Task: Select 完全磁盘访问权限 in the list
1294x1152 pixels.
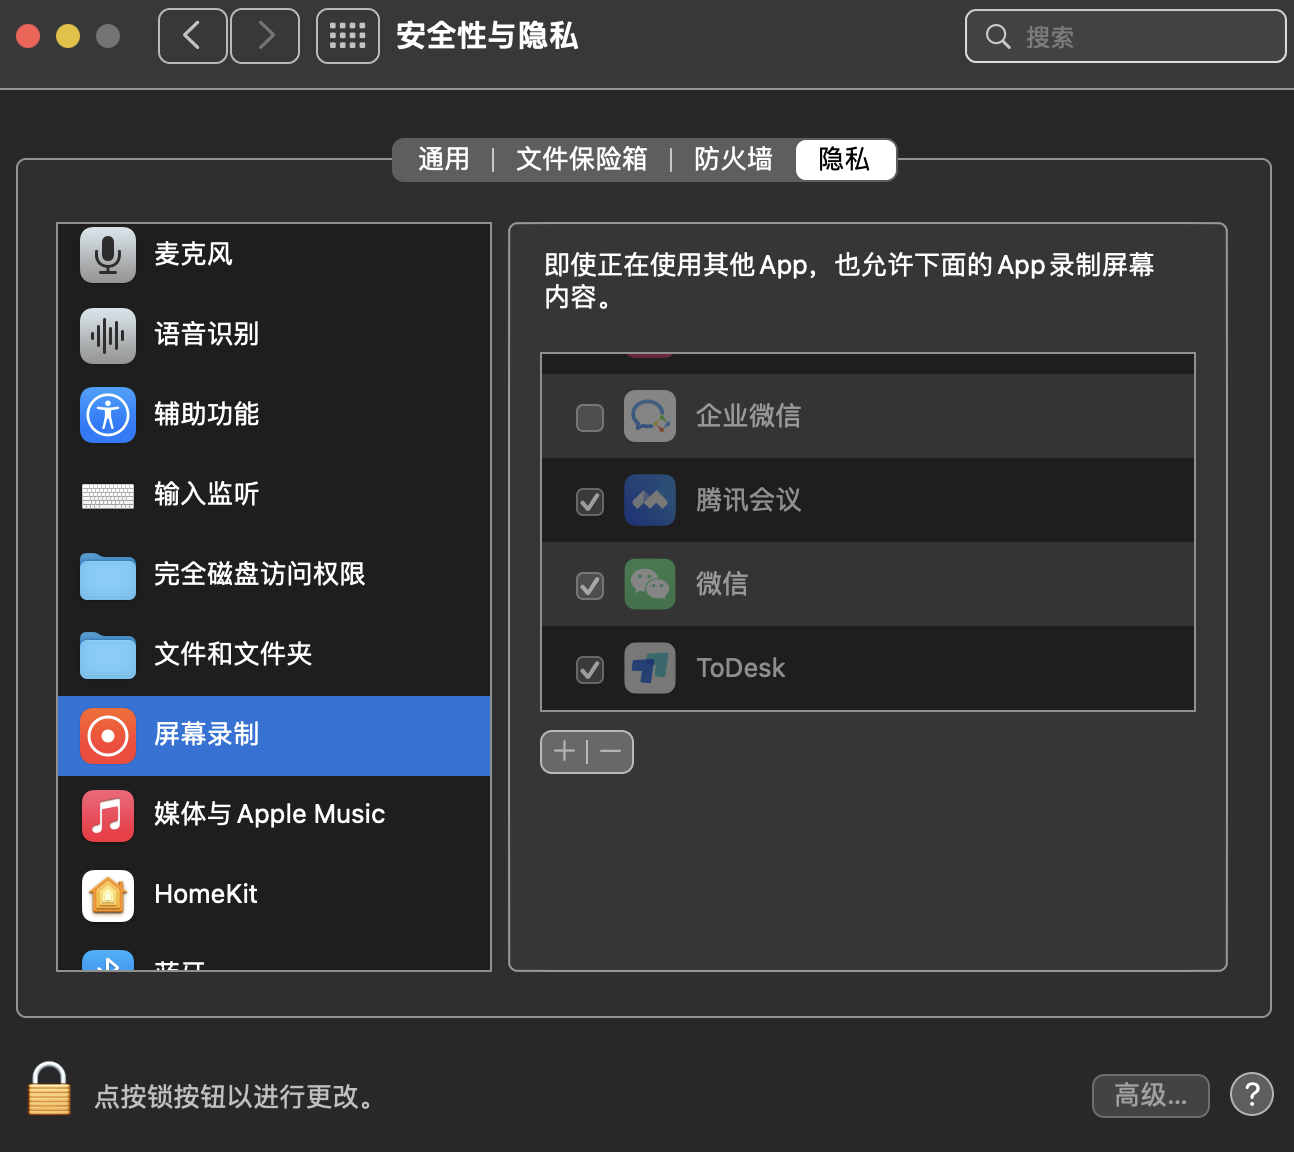Action: point(274,575)
